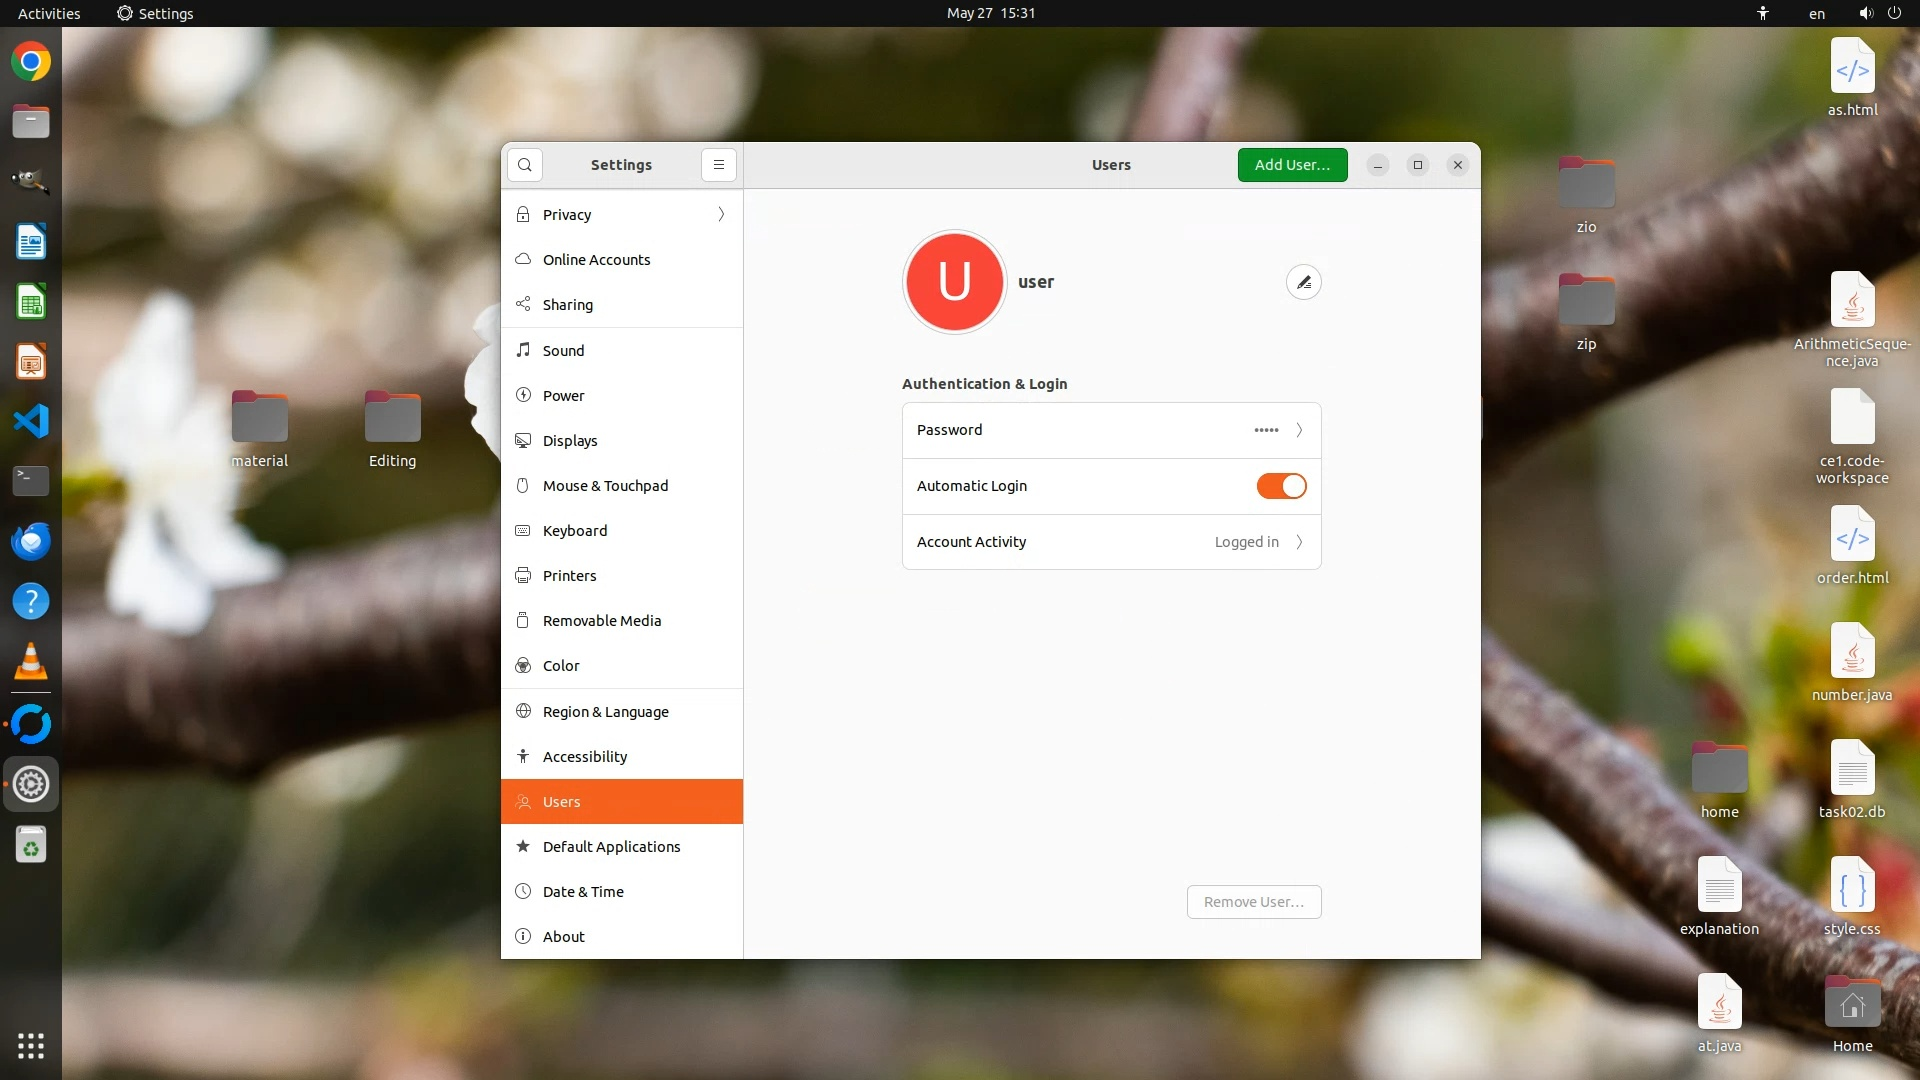The image size is (1920, 1080).
Task: Open Account Activity details chevron
Action: point(1299,542)
